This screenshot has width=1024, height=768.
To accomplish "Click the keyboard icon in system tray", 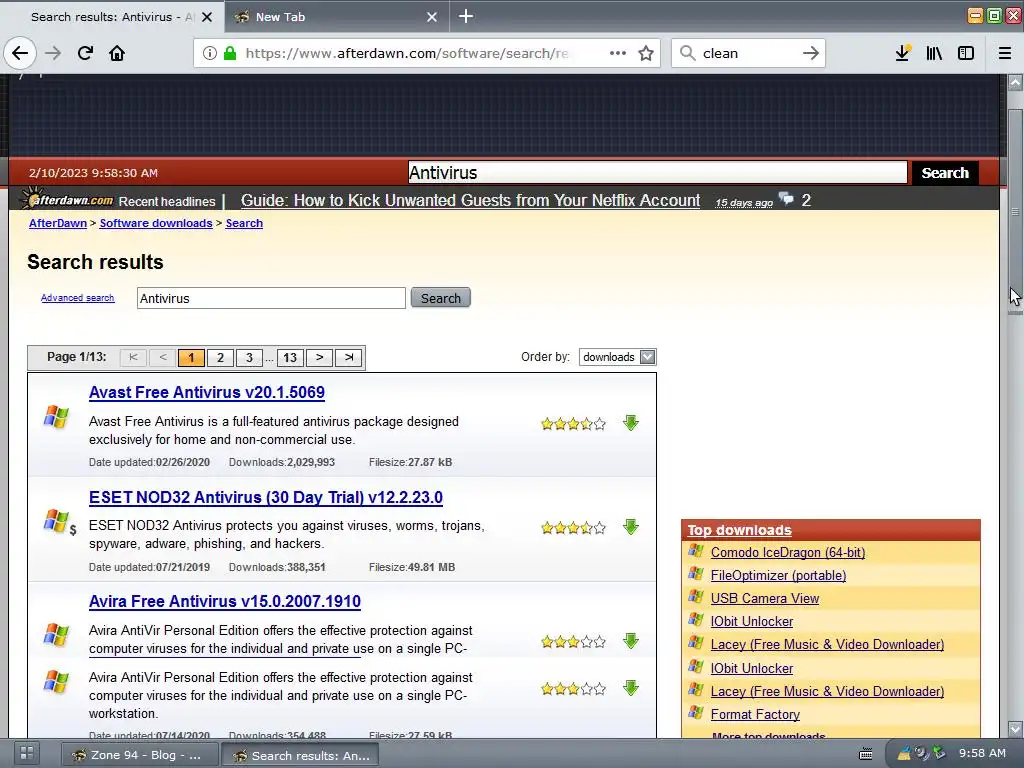I will 866,754.
